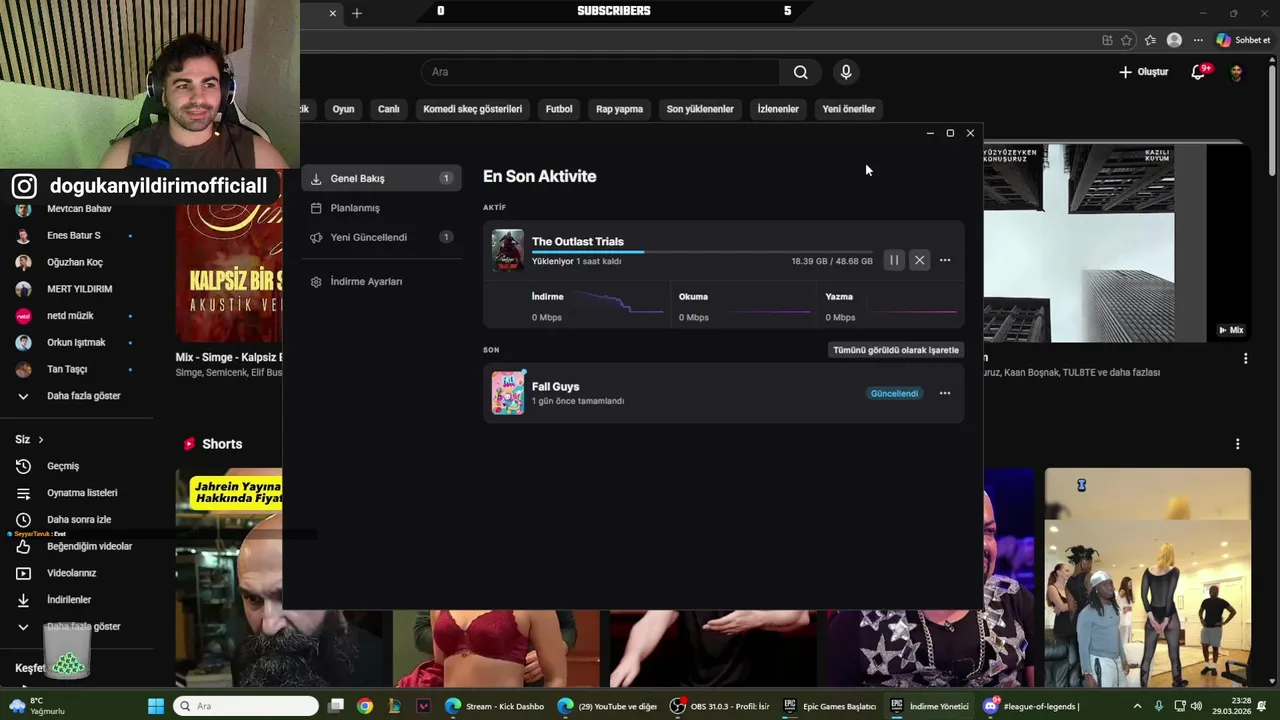Viewport: 1280px width, 720px height.
Task: Open Daha sonra izle in sidebar
Action: pos(76,520)
